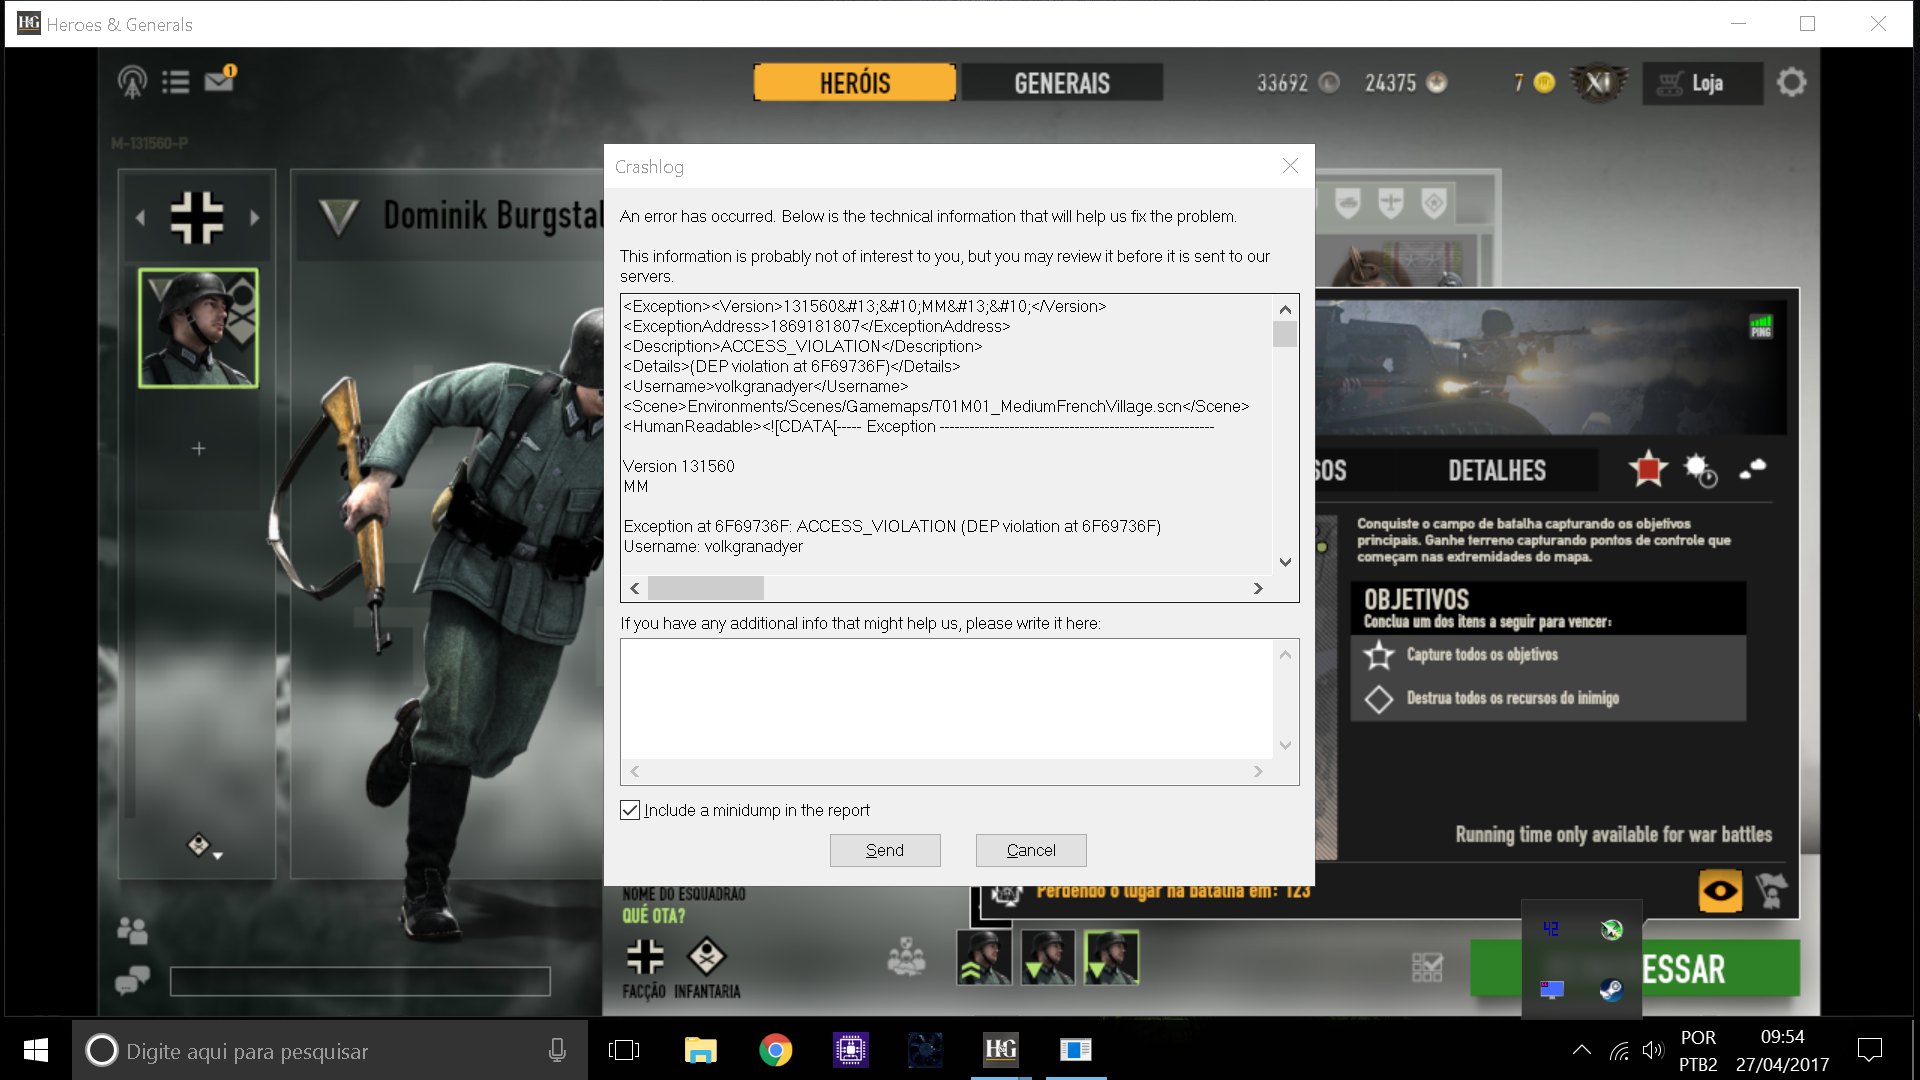Viewport: 1920px width, 1080px height.
Task: Open the Loja shop
Action: pyautogui.click(x=1702, y=83)
